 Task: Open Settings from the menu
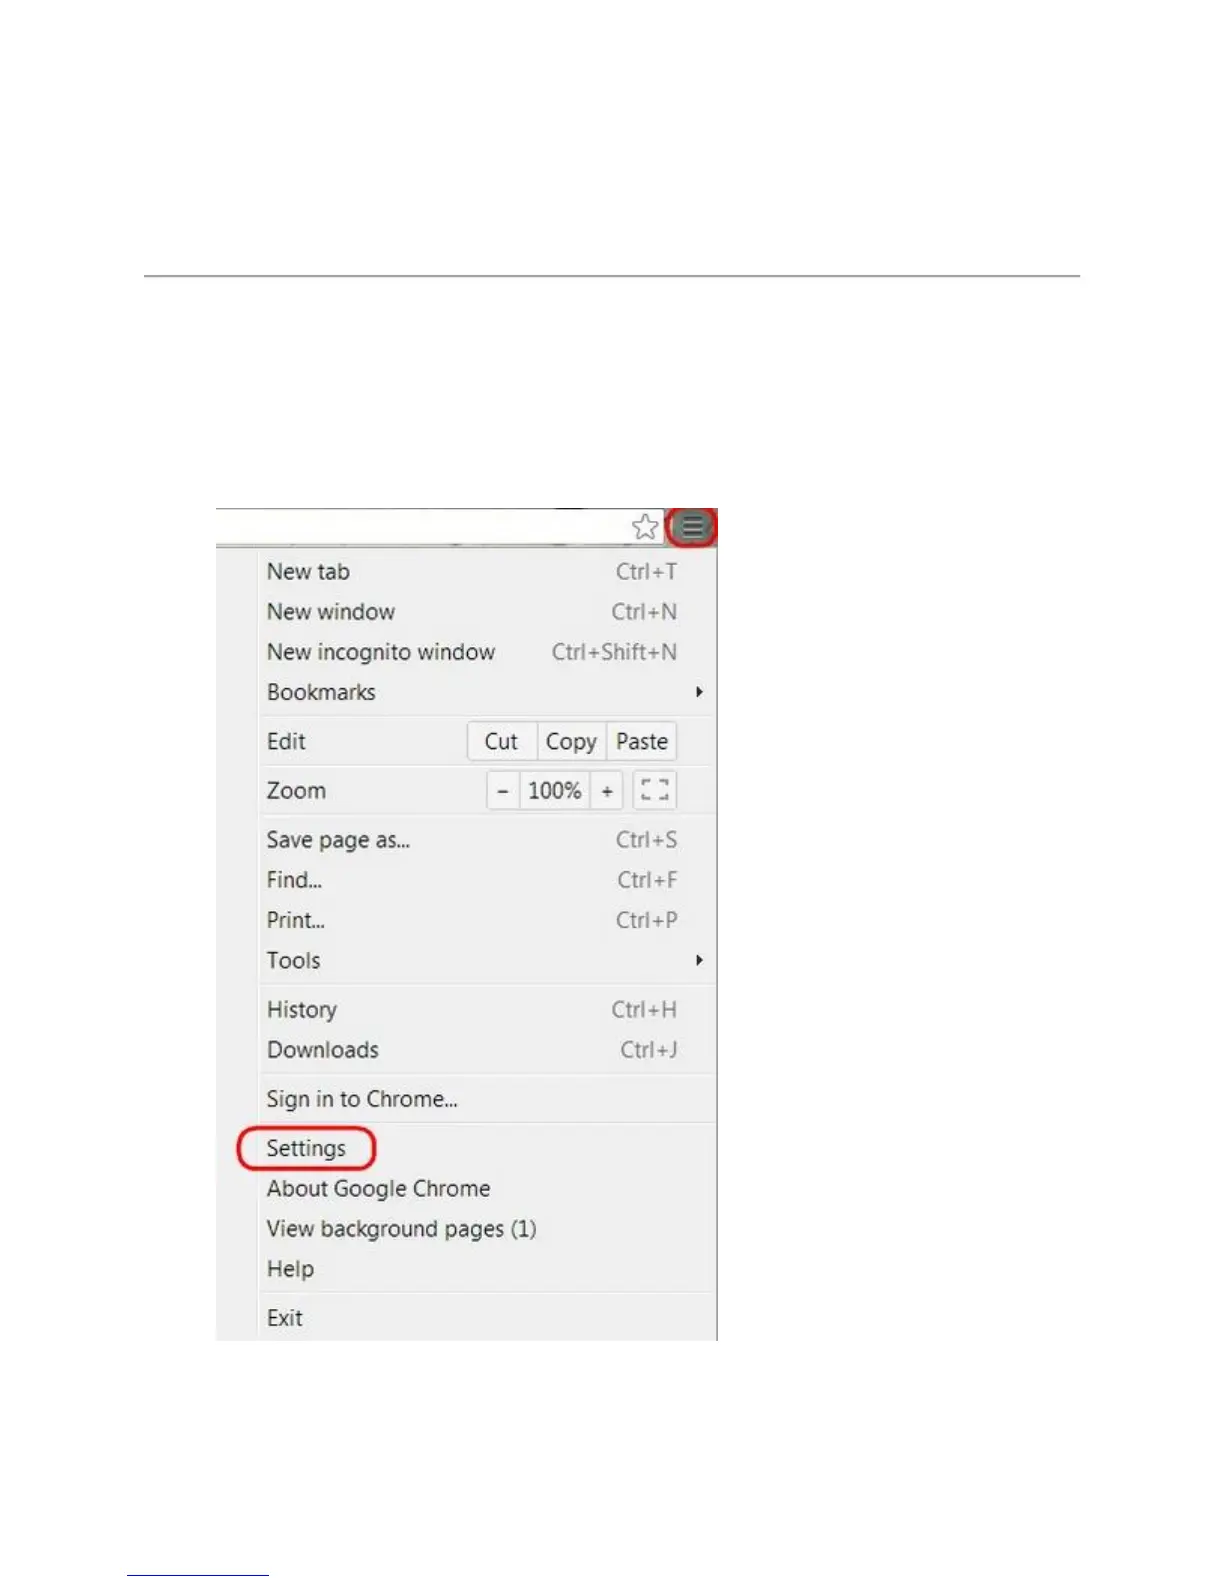(x=306, y=1148)
